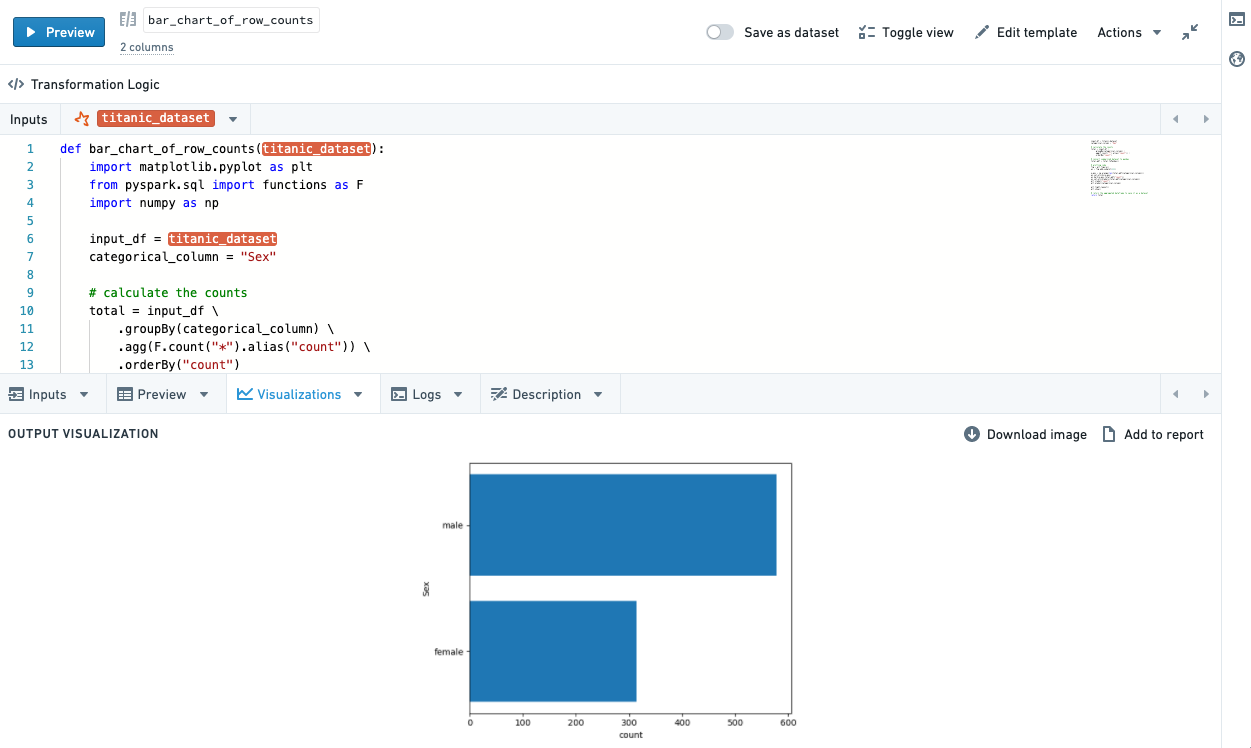Image resolution: width=1251 pixels, height=748 pixels.
Task: Click the Toggle view checklist icon
Action: 867,32
